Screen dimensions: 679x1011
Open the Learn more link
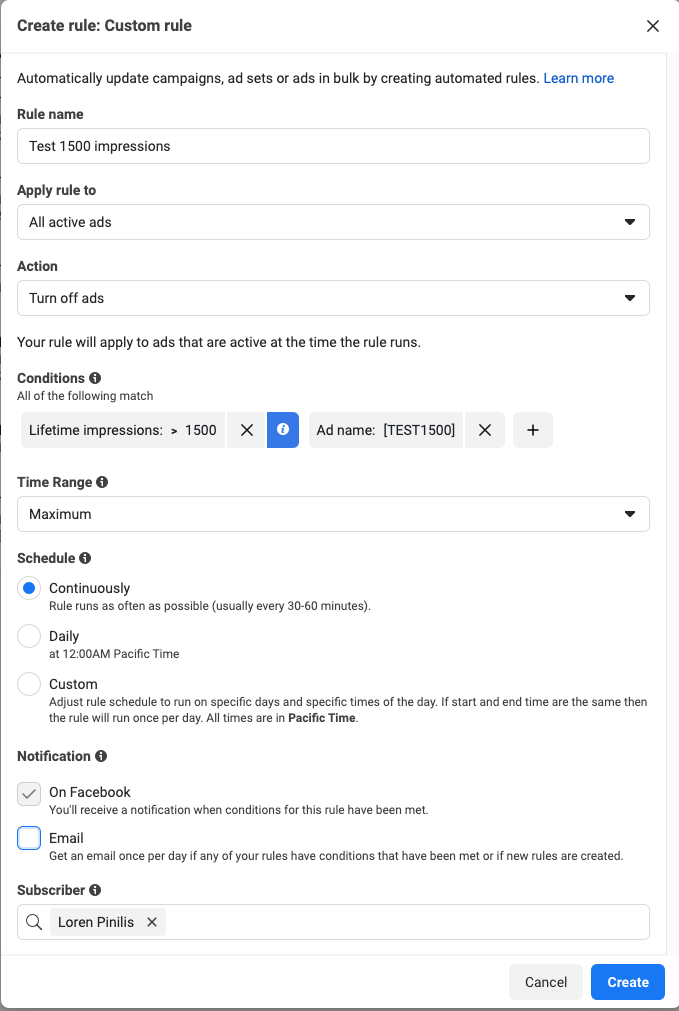(x=578, y=78)
